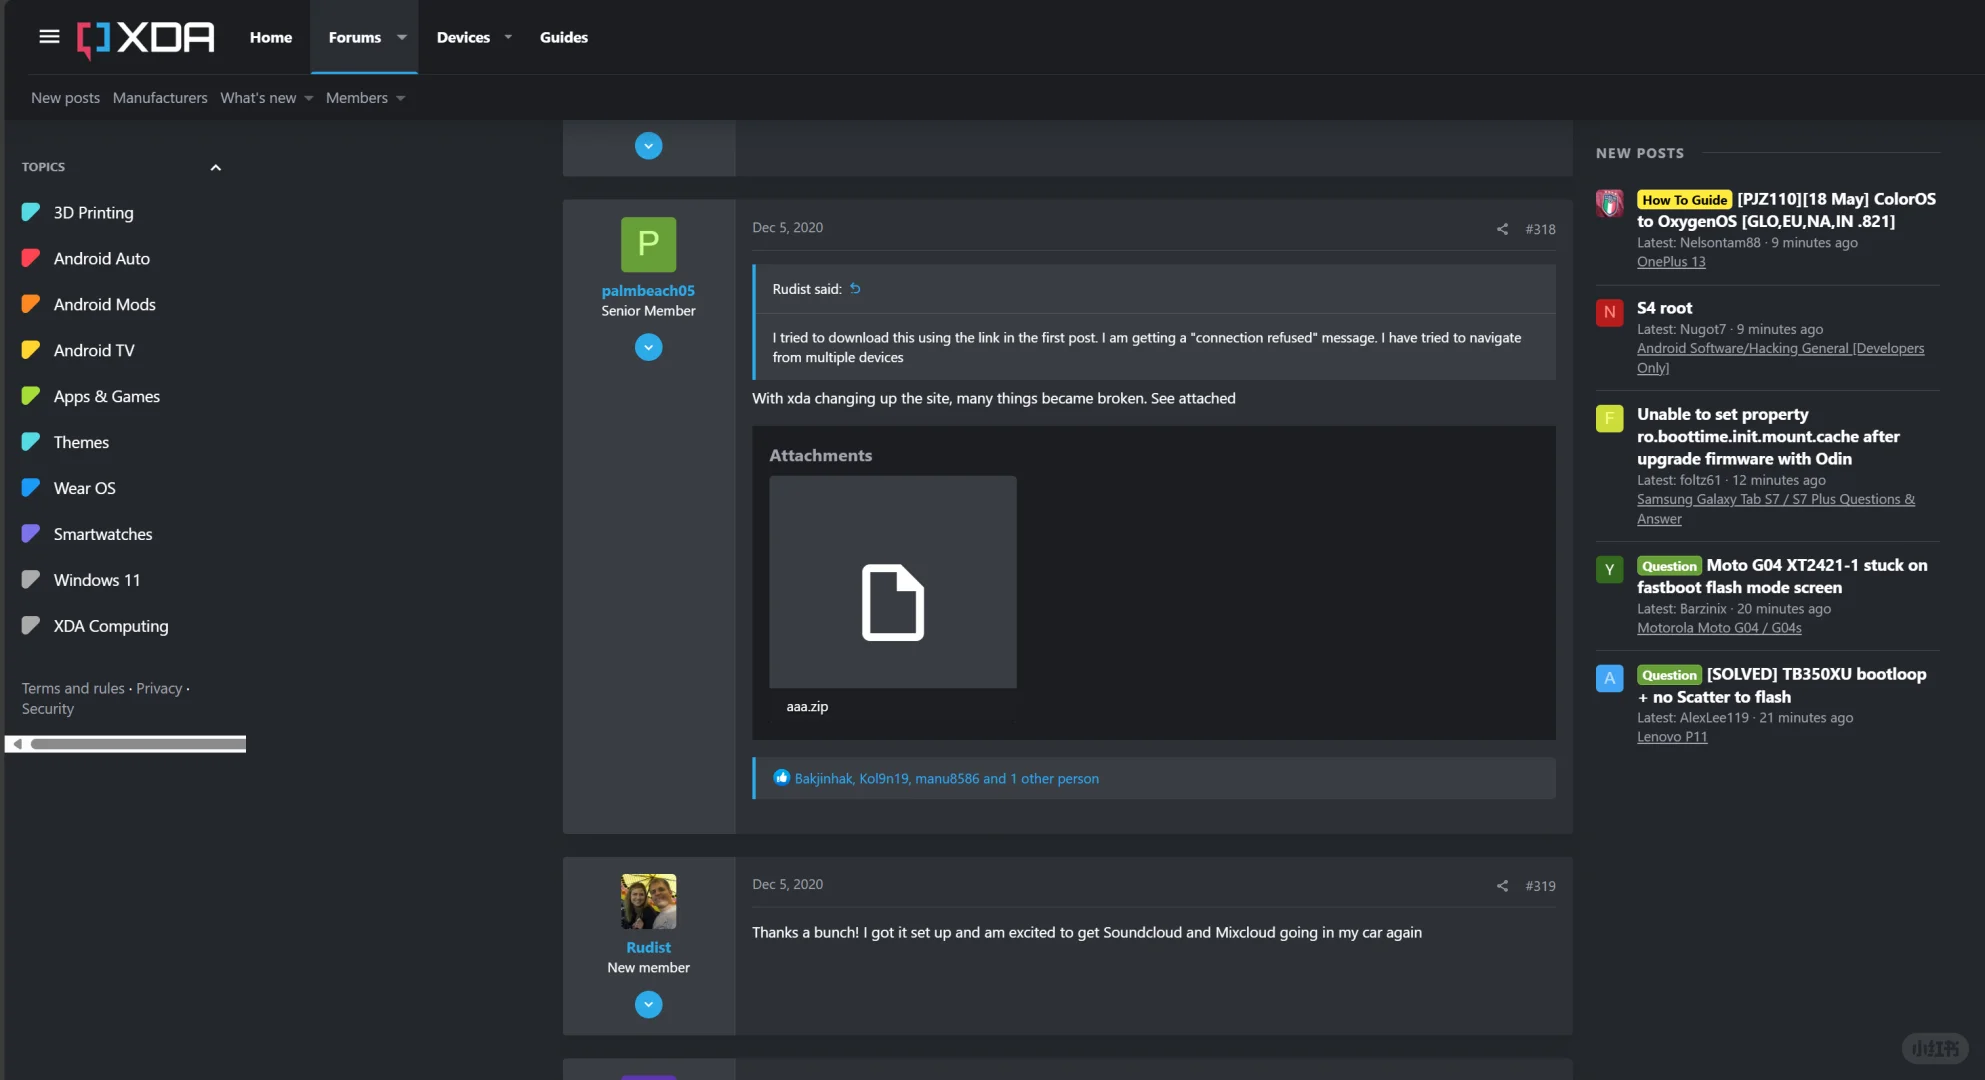Click the sidebar horizontal scrollbar
Image resolution: width=1985 pixels, height=1080 pixels.
[x=137, y=744]
